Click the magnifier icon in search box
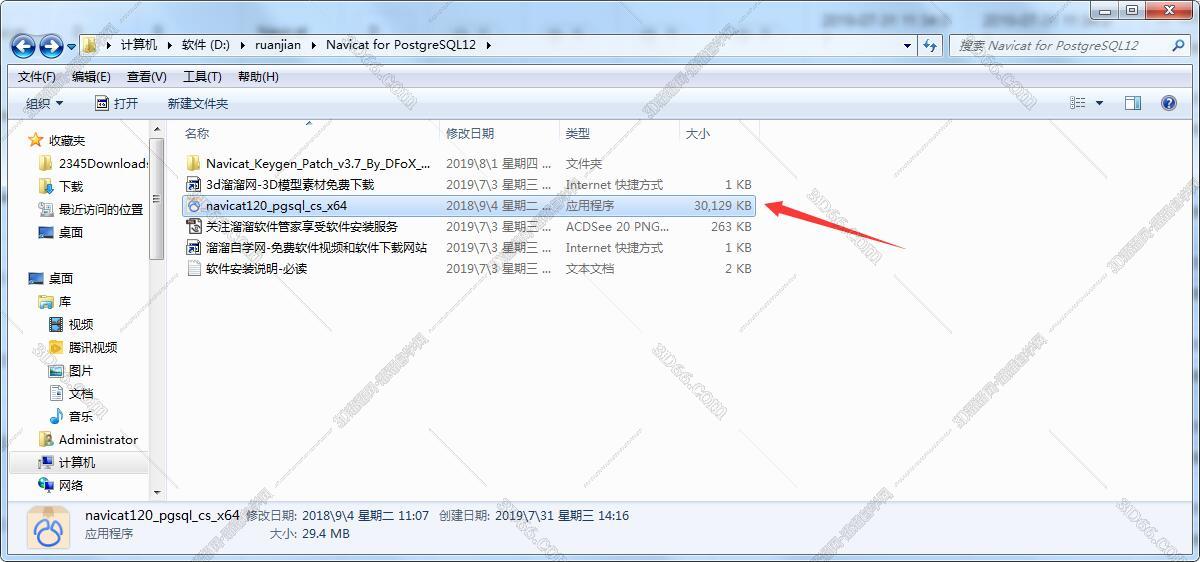1200x562 pixels. (x=1177, y=45)
